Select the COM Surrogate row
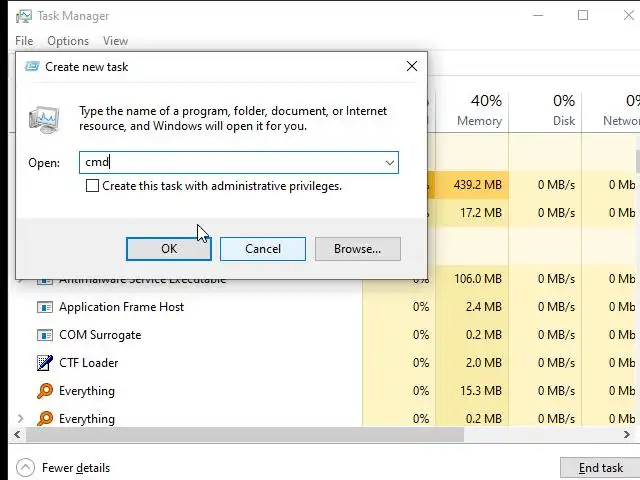The width and height of the screenshot is (640, 480). coord(324,335)
